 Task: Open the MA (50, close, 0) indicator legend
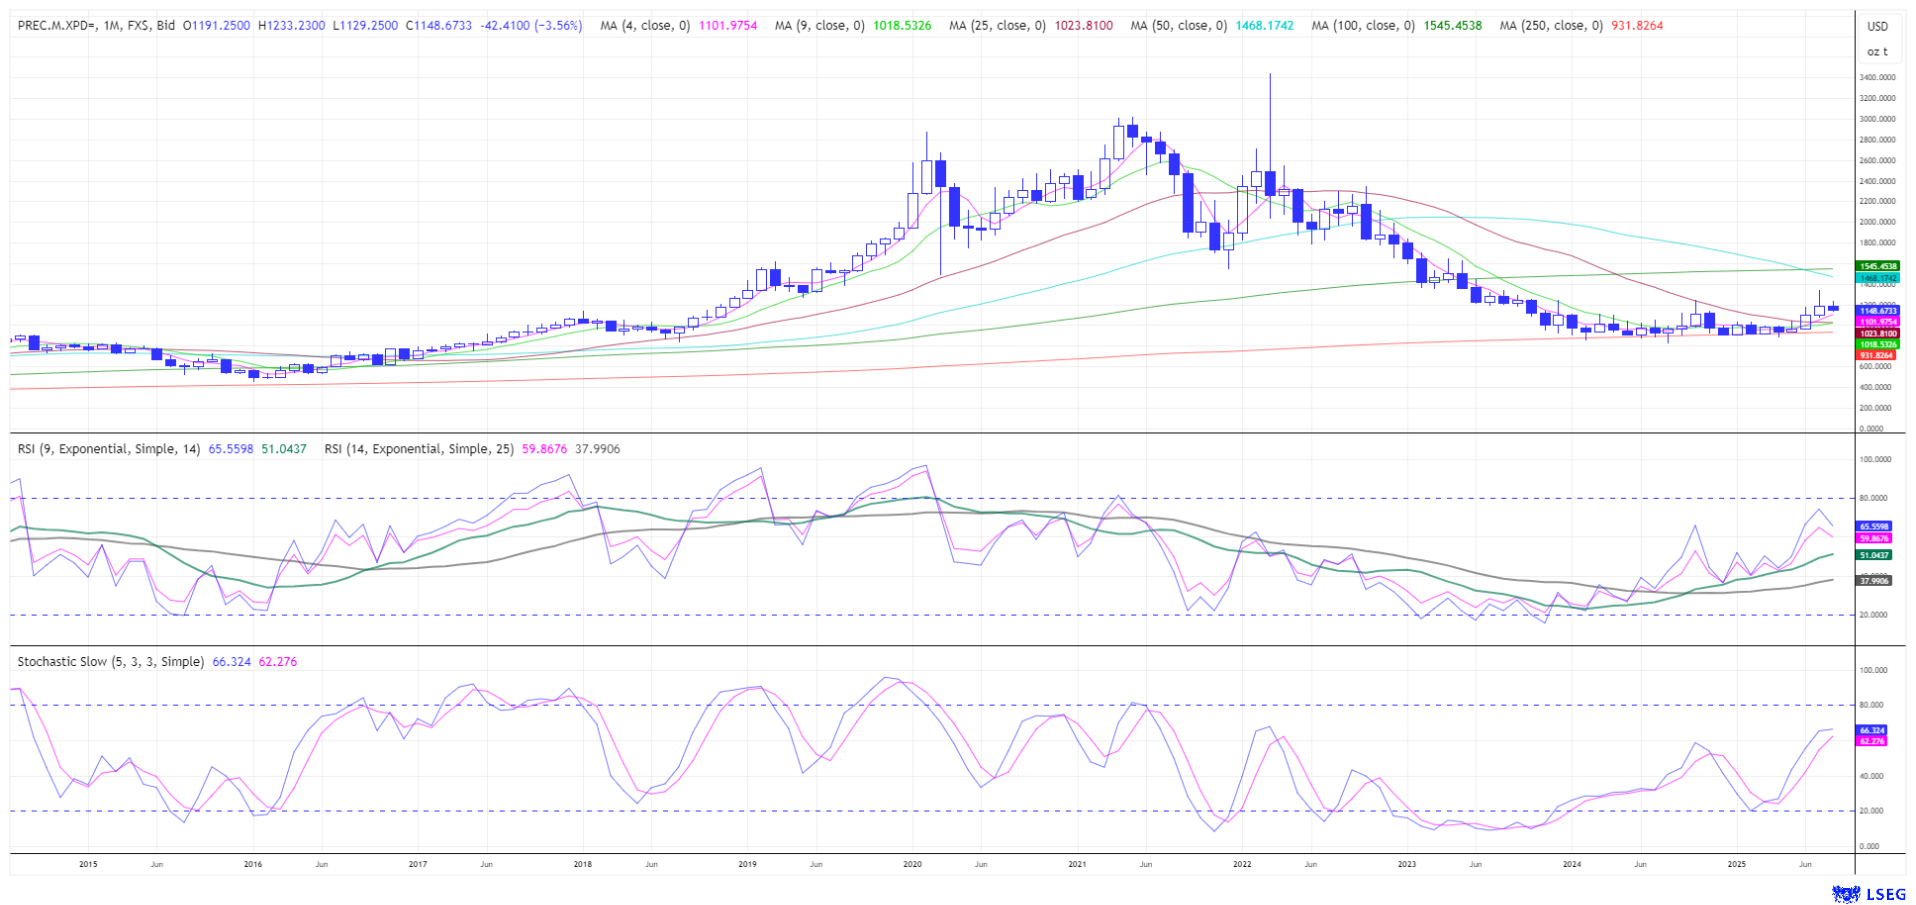coord(1178,26)
